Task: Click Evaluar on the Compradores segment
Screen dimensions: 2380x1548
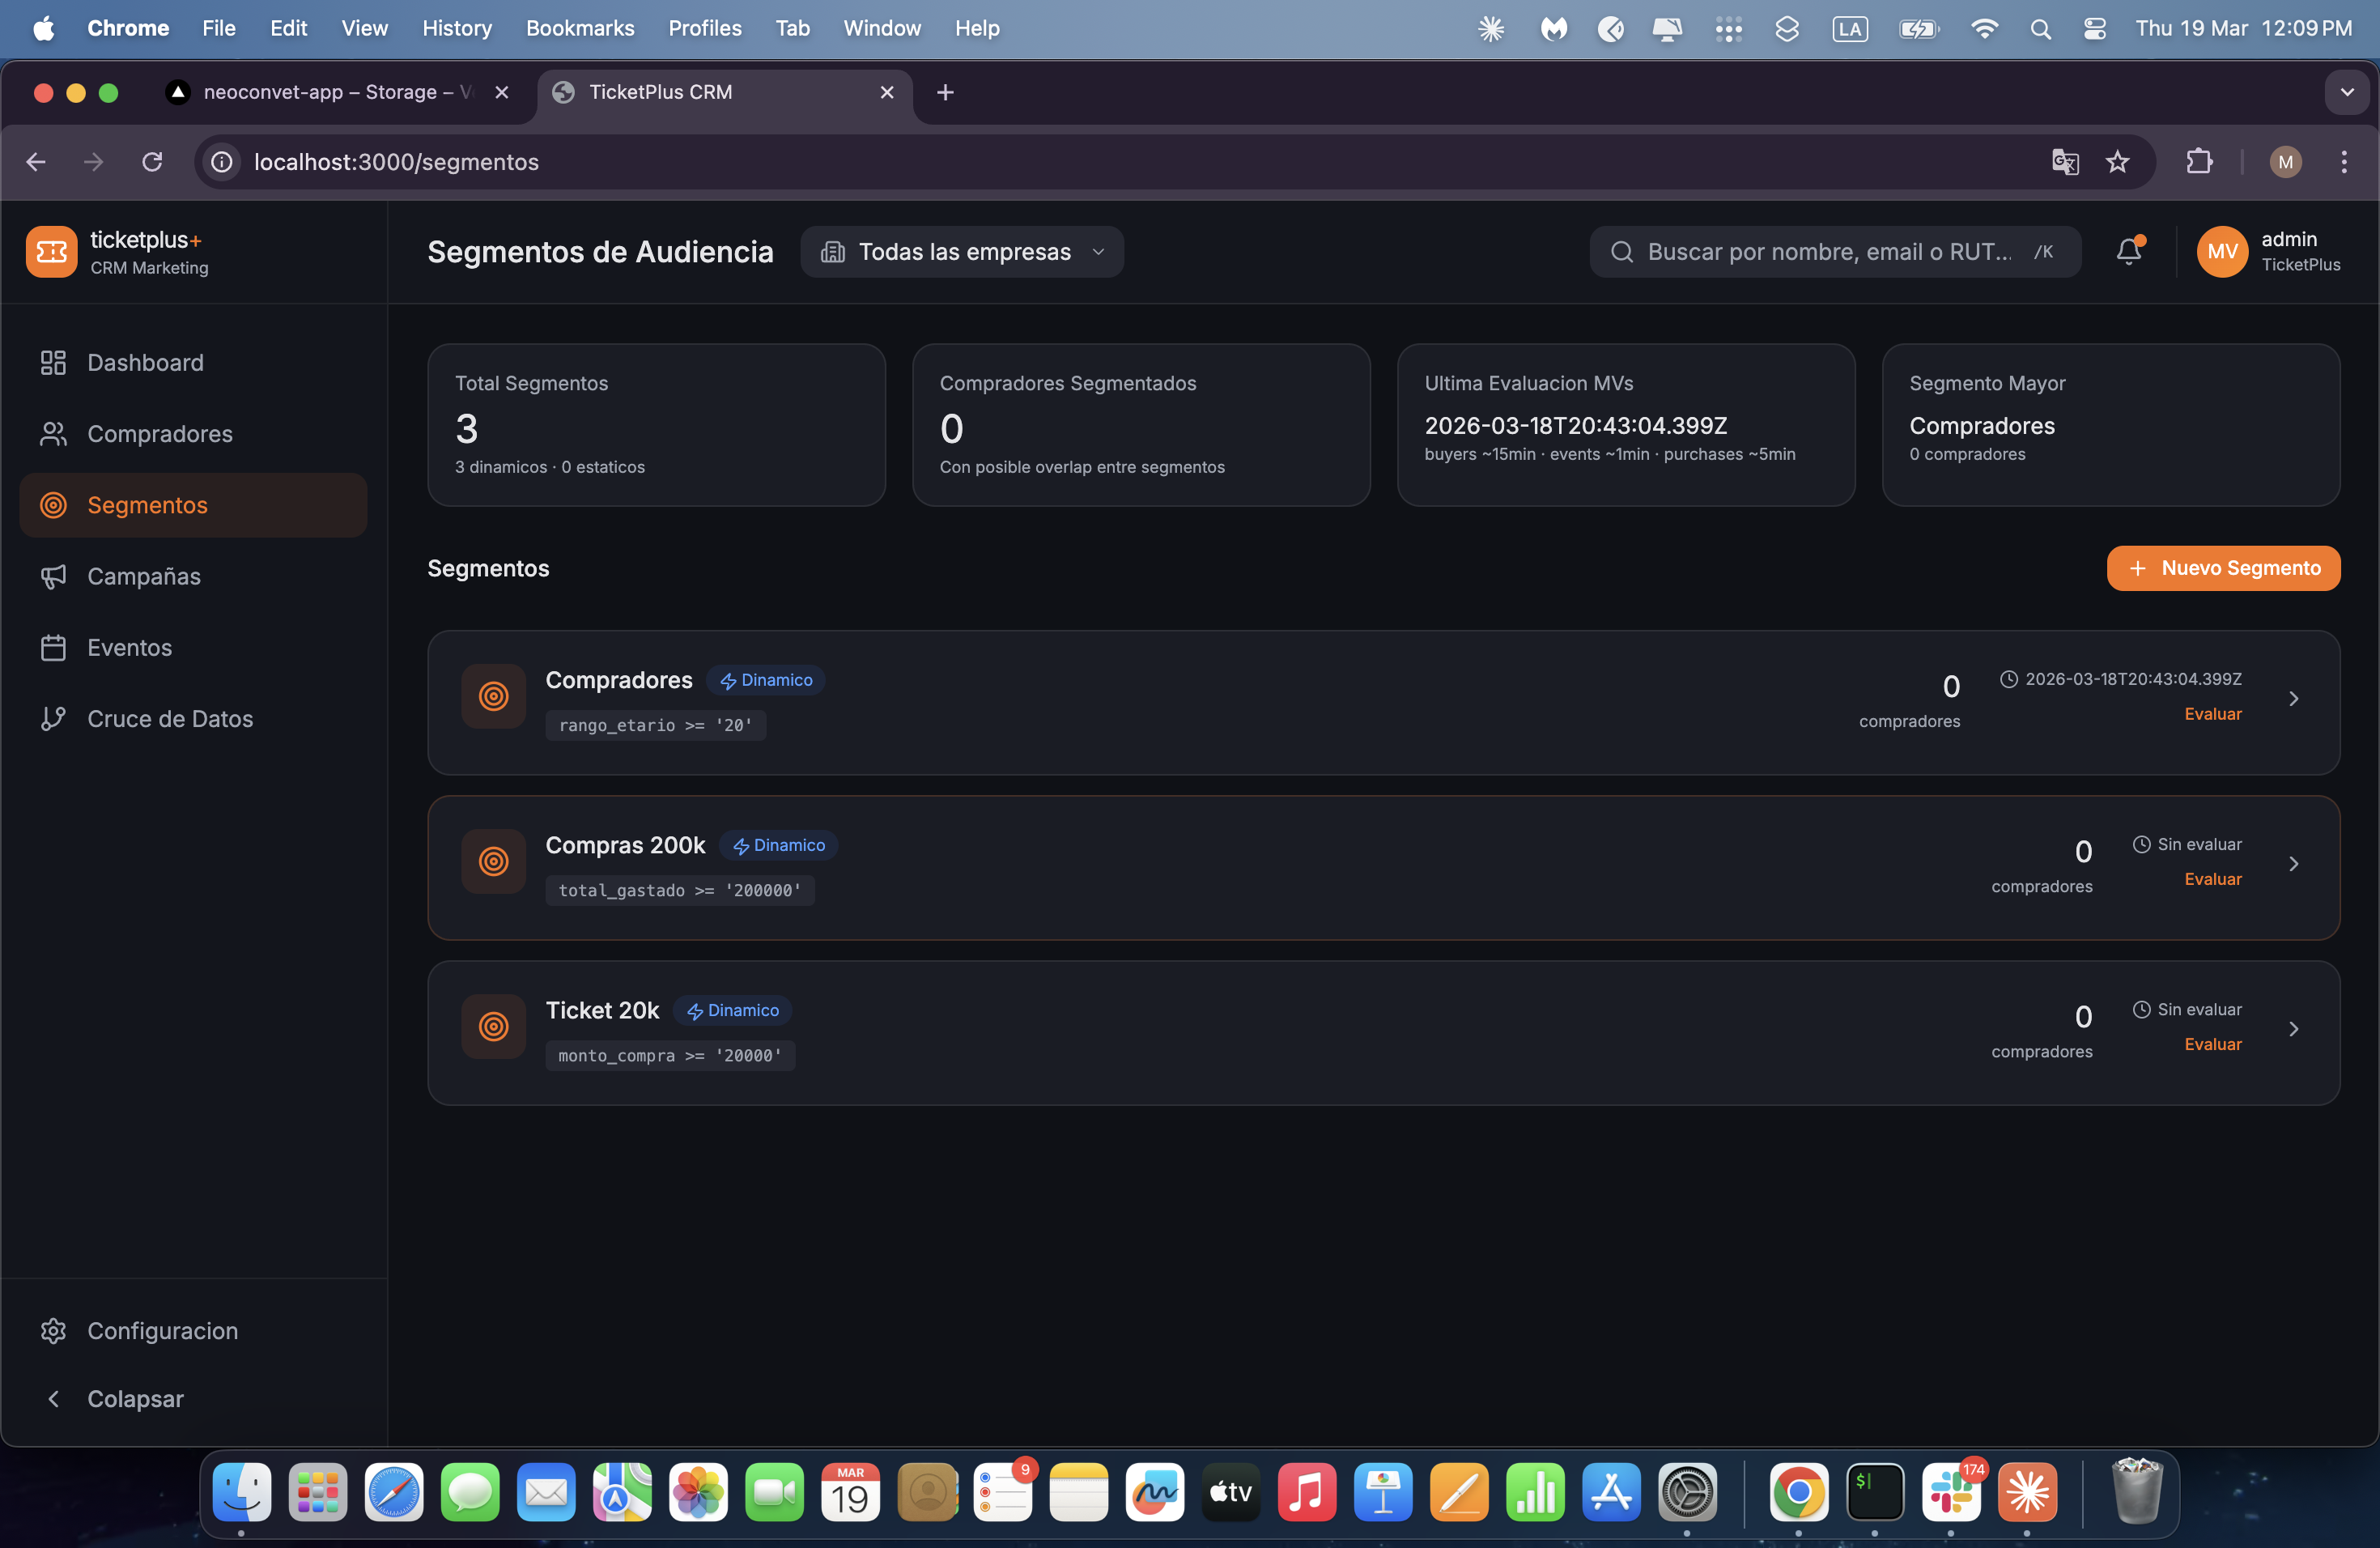Action: 2212,714
